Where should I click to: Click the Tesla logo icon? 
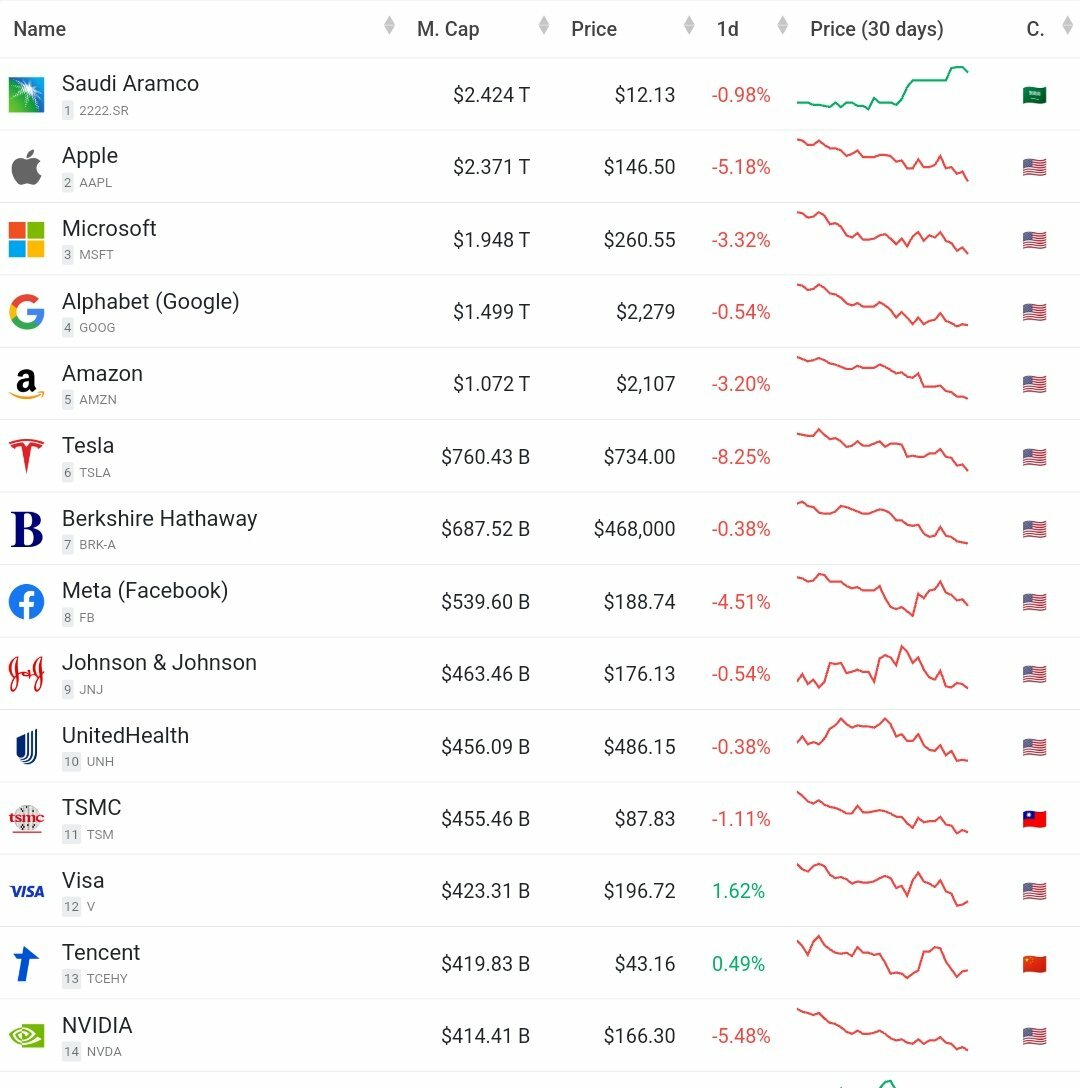click(x=26, y=457)
